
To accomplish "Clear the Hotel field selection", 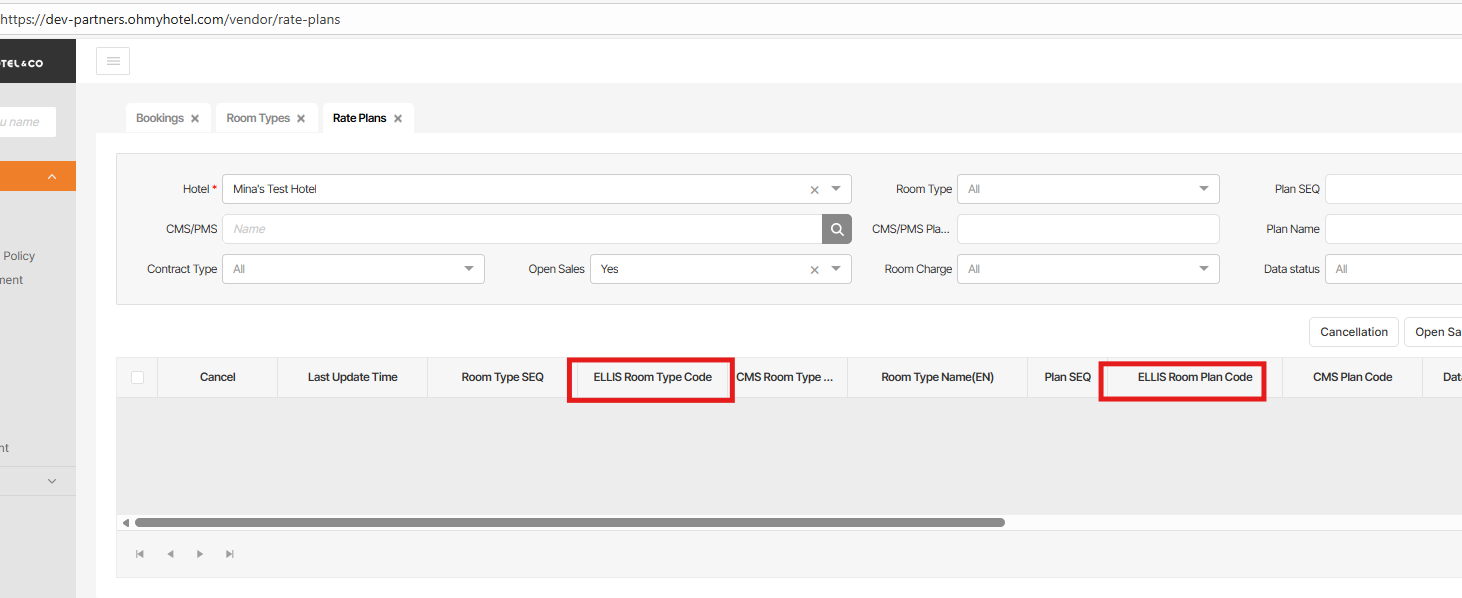I will click(814, 190).
